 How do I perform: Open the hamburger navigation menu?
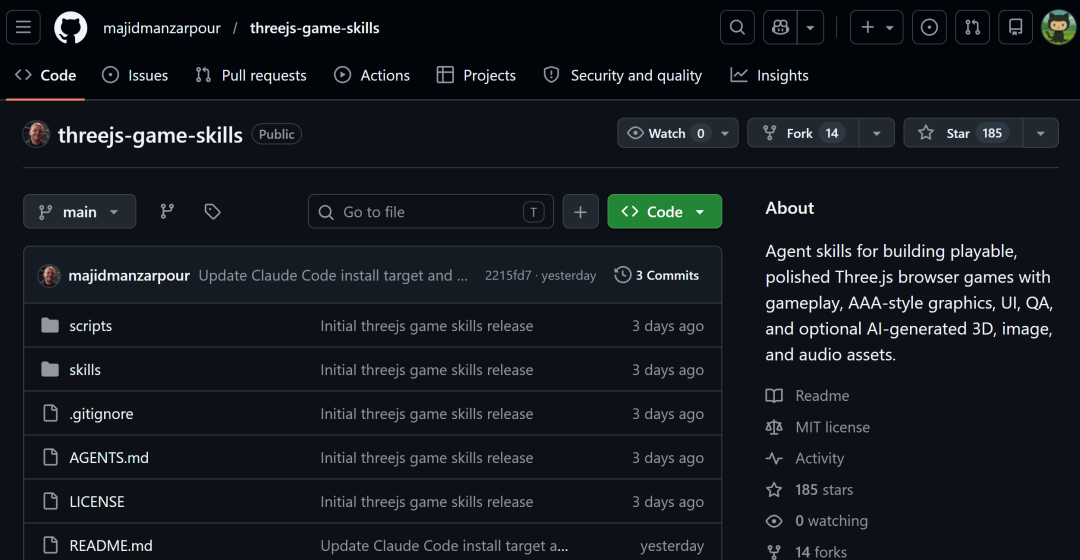23,28
